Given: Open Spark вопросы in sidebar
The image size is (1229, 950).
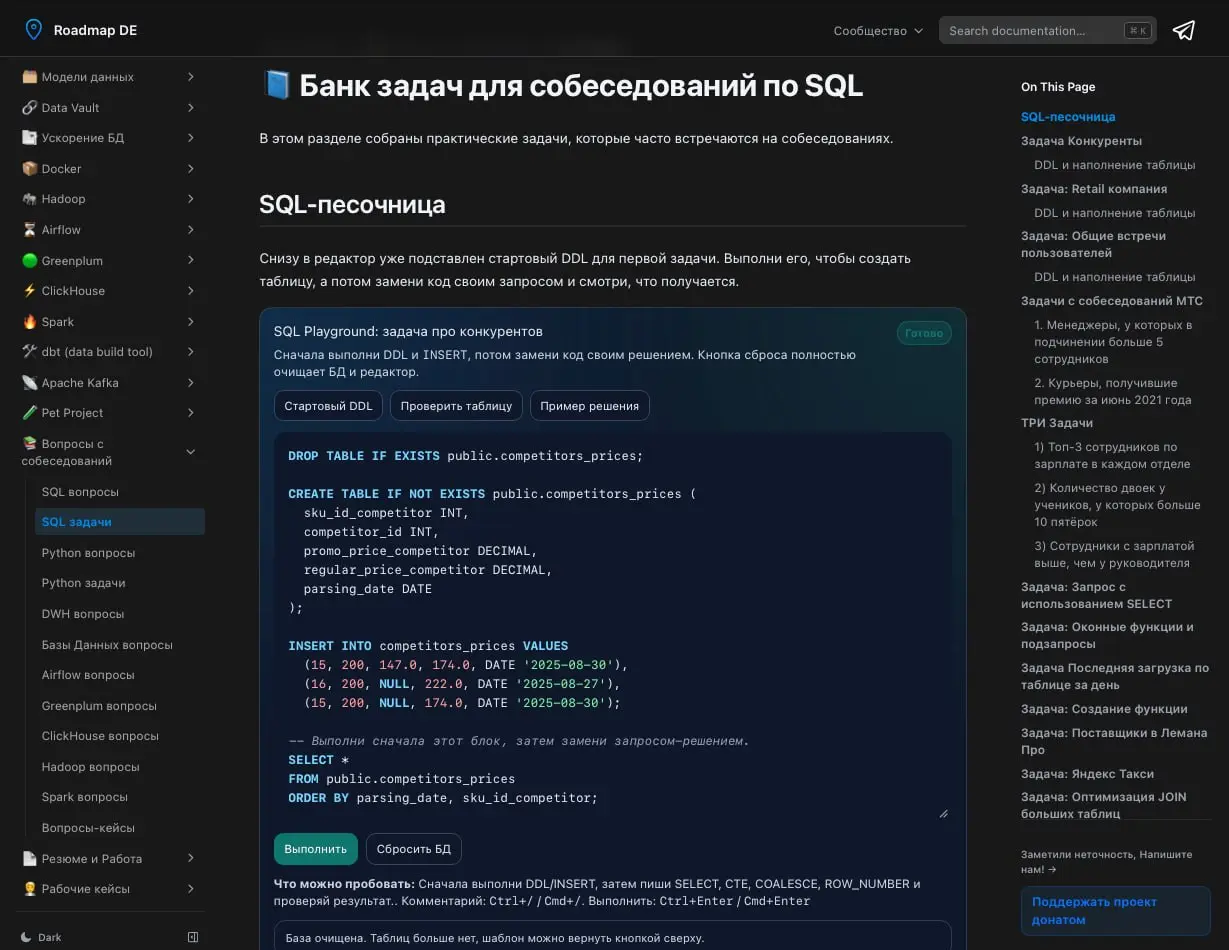Looking at the screenshot, I should (x=120, y=797).
